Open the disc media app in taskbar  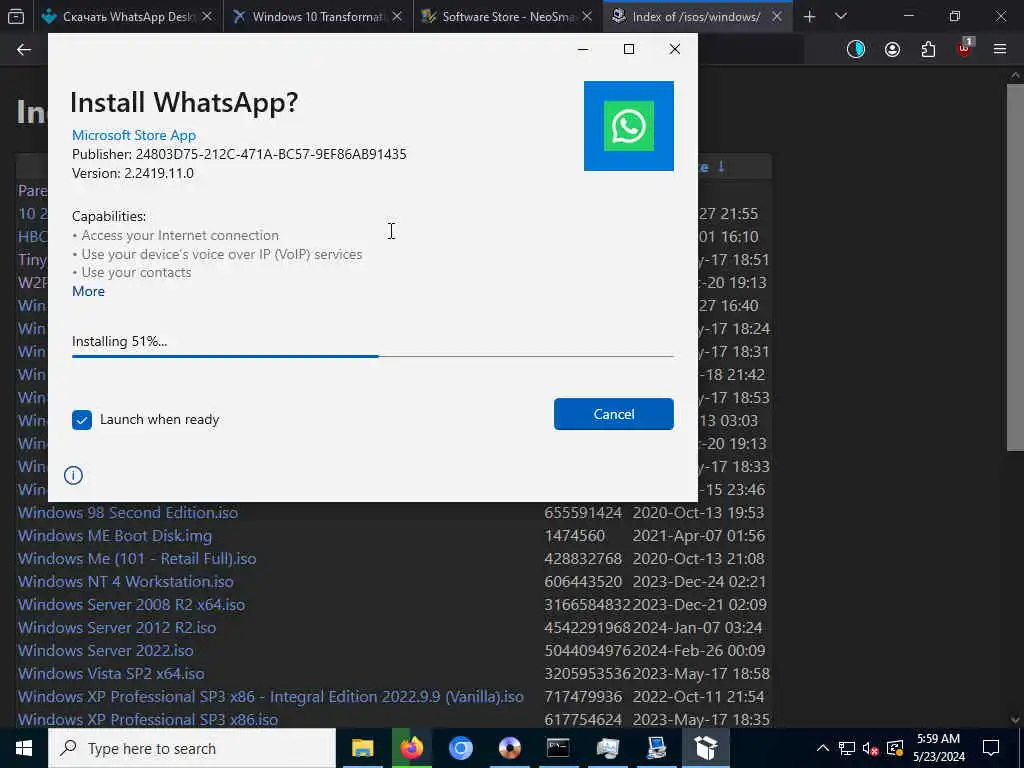click(509, 748)
